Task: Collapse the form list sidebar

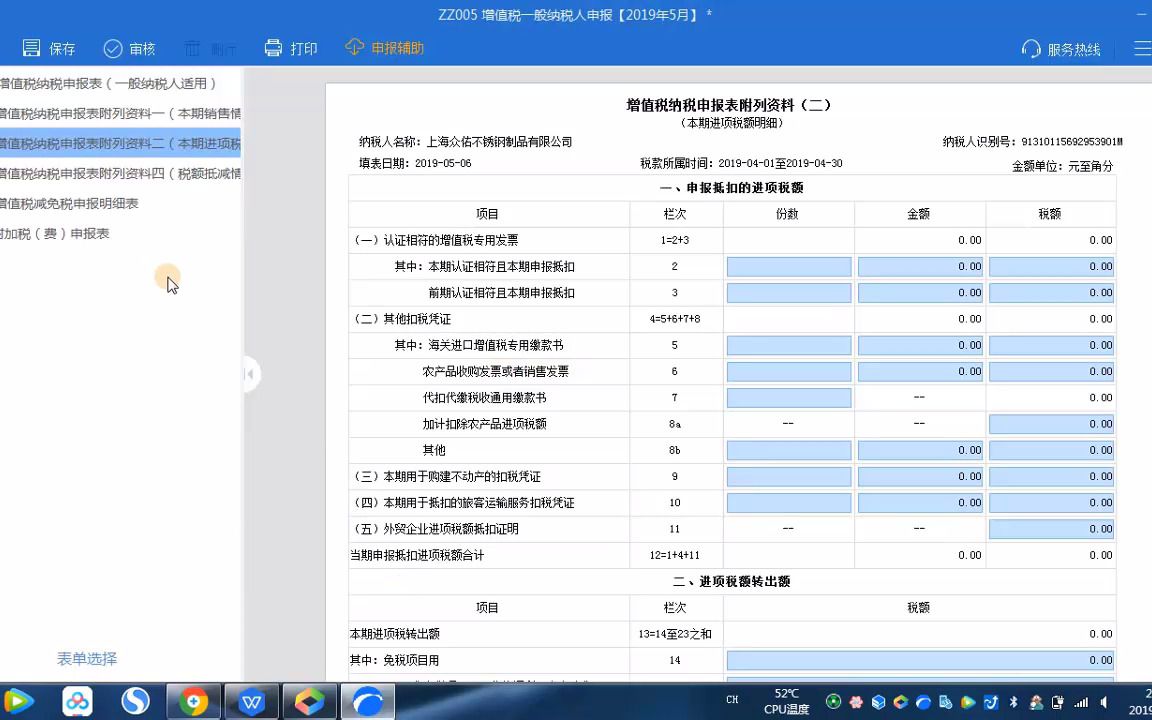Action: [x=249, y=373]
